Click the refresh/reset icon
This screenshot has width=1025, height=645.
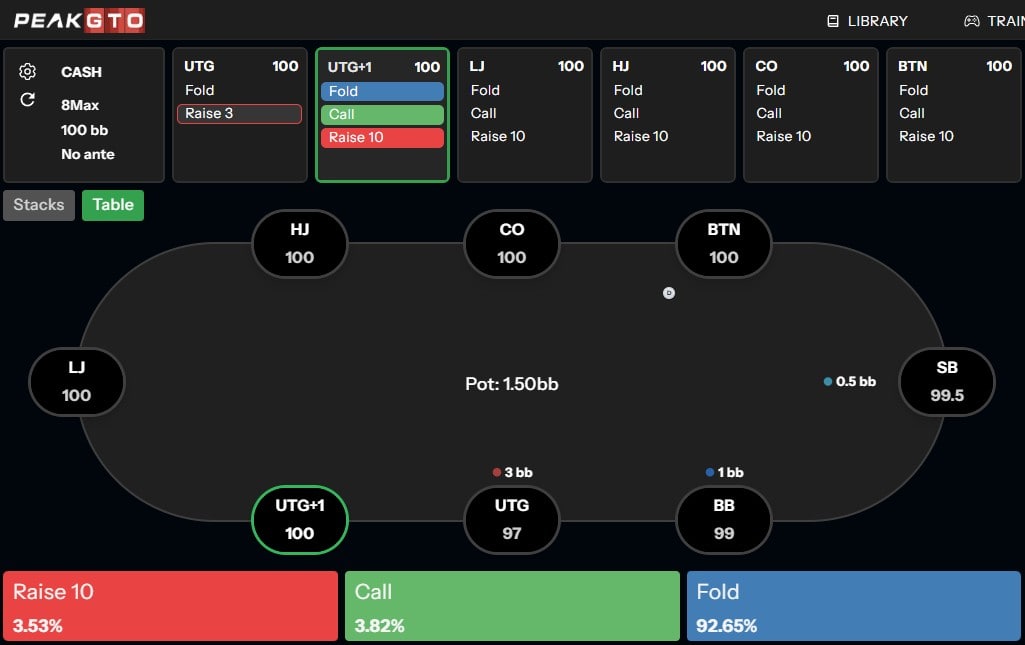[28, 100]
